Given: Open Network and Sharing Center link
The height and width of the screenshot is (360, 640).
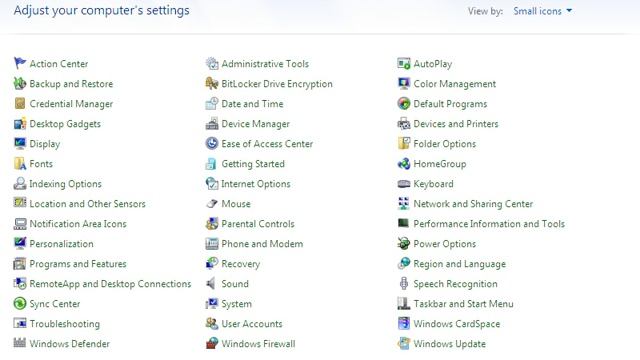Looking at the screenshot, I should (473, 204).
